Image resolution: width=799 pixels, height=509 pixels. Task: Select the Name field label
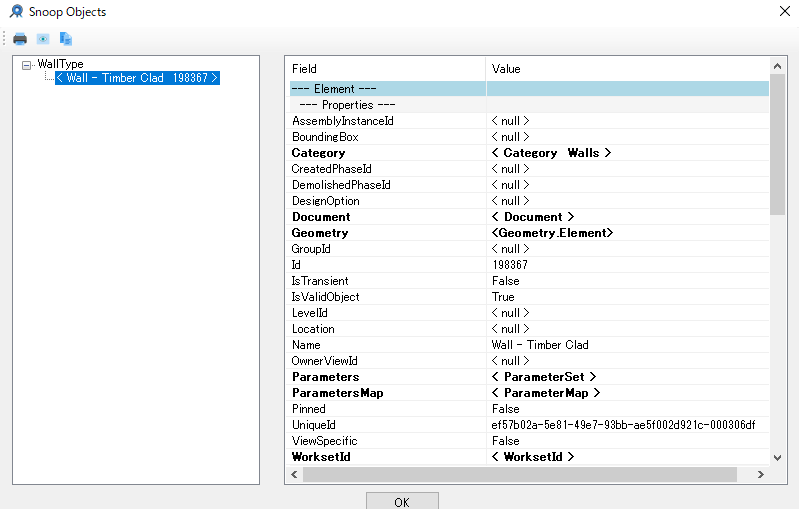306,345
